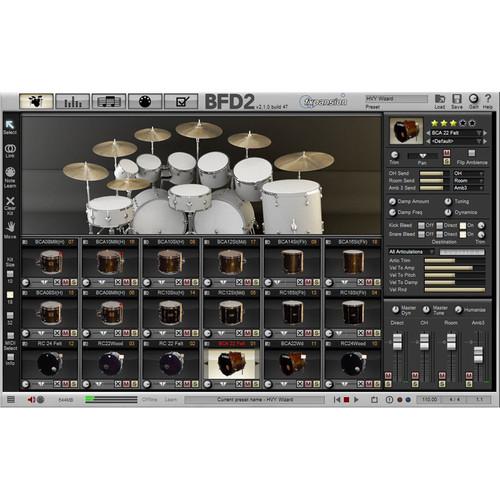Click return-to-start transport button
Image resolution: width=500 pixels, height=500 pixels.
[x=337, y=399]
